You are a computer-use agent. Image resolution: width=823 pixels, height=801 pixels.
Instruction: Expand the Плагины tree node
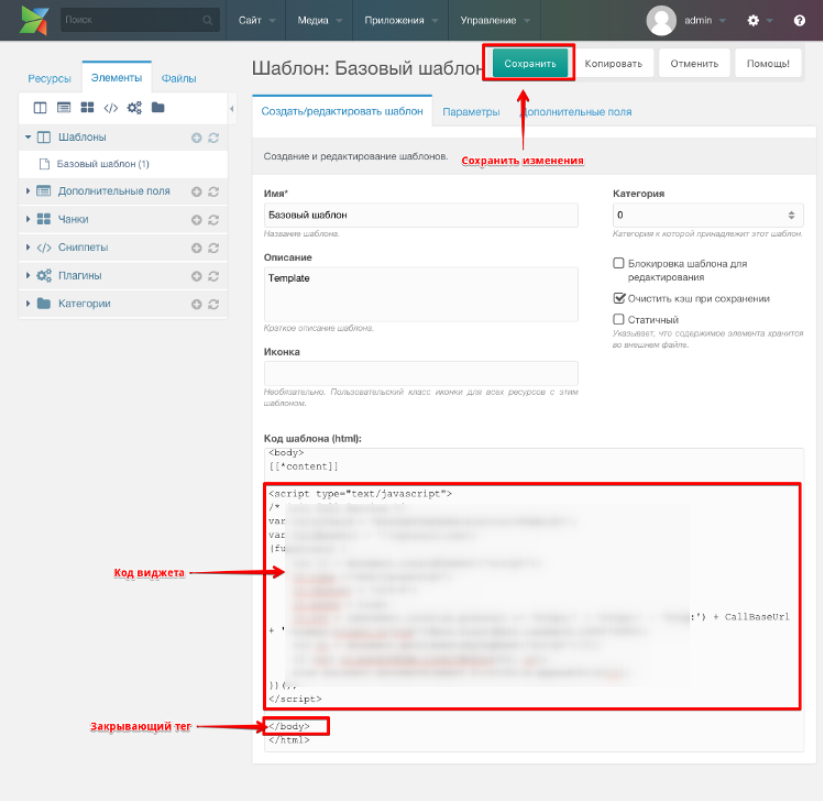(x=28, y=276)
